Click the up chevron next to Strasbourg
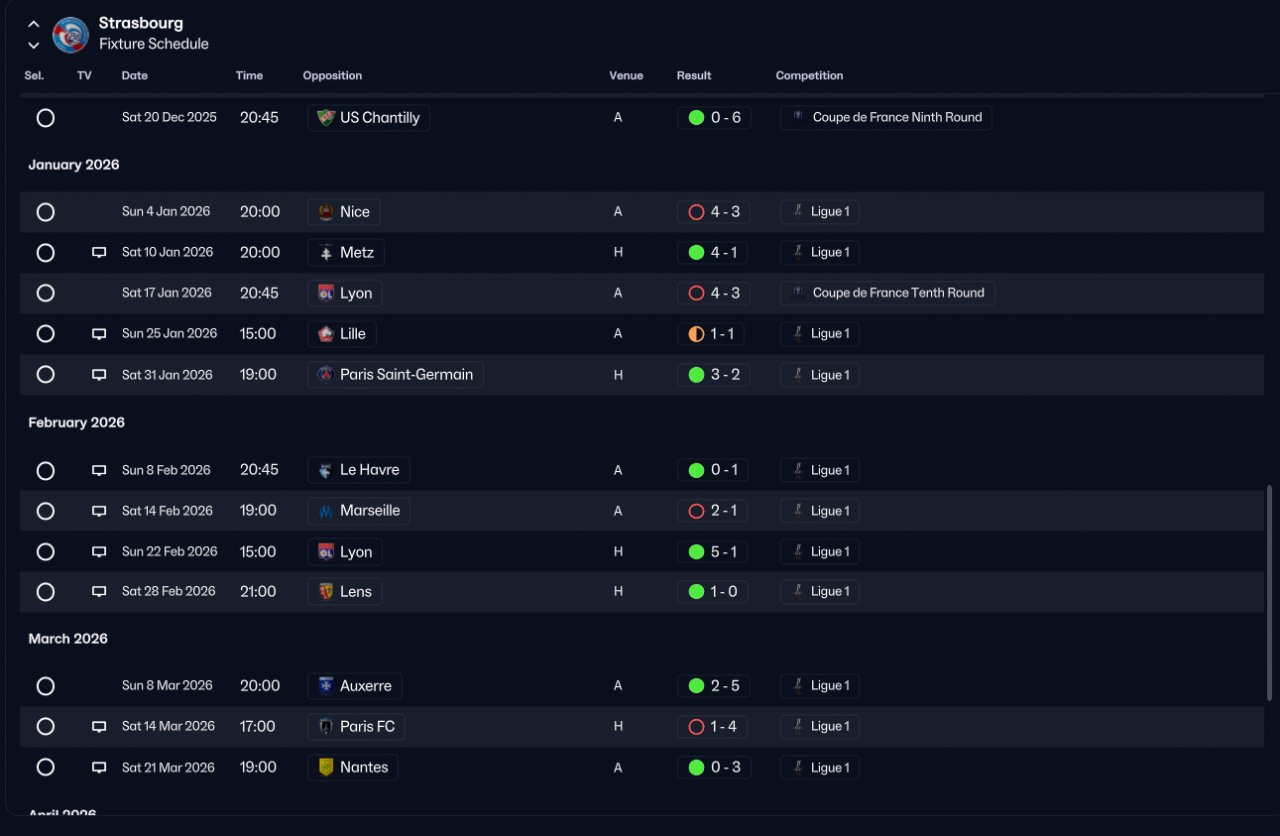This screenshot has width=1280, height=836. click(x=34, y=24)
